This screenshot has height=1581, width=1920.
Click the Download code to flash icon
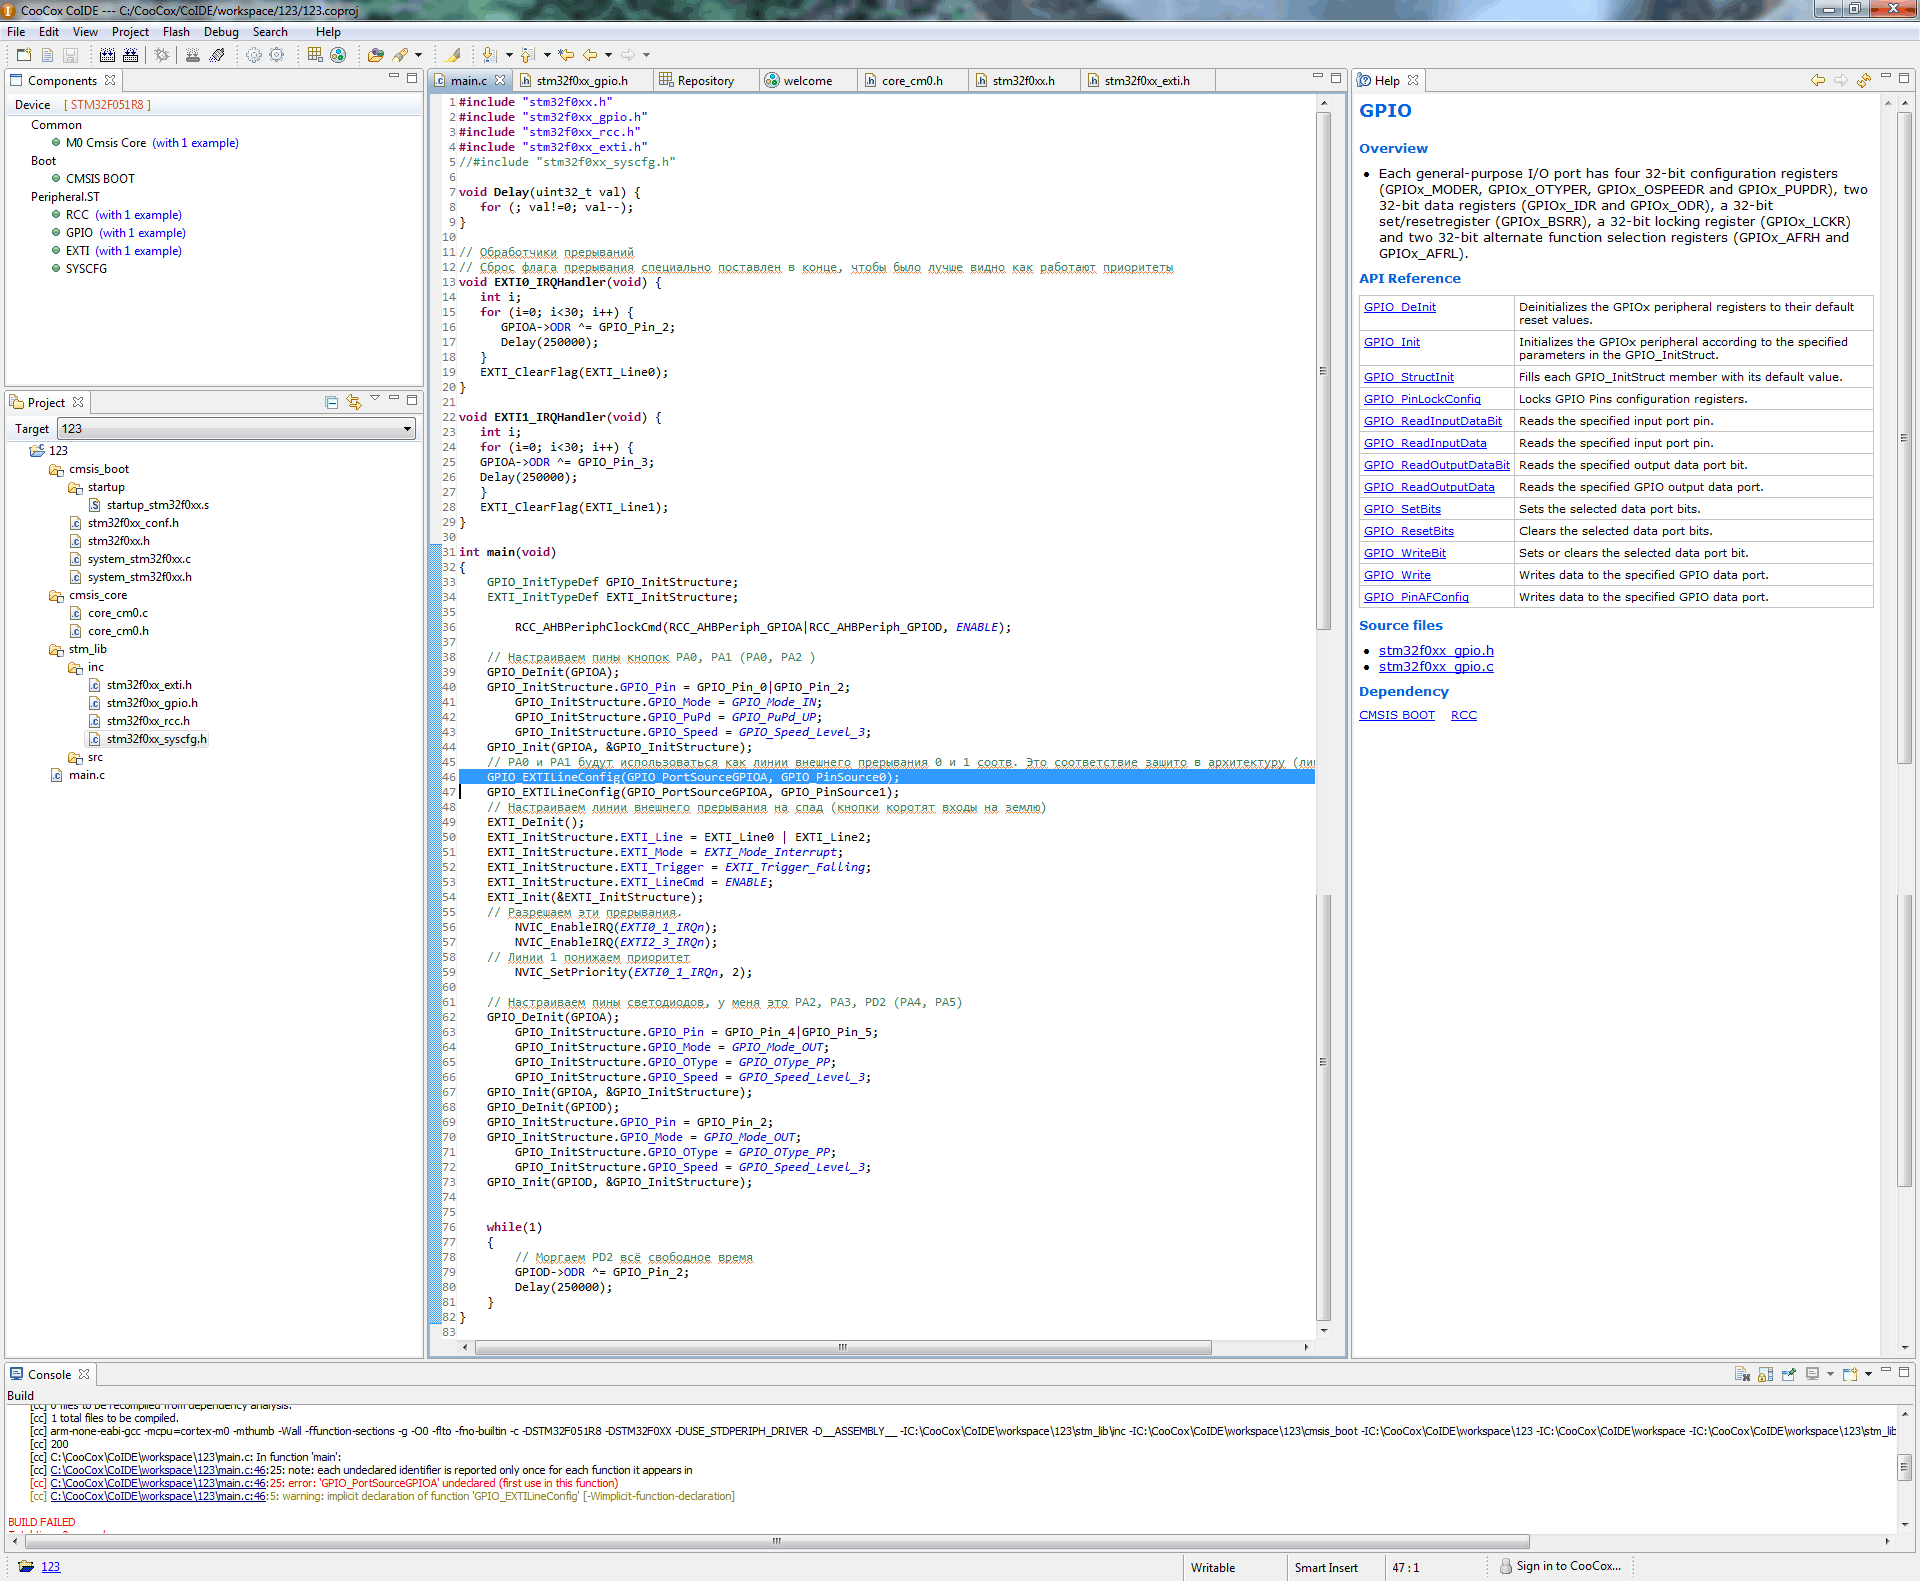[193, 55]
